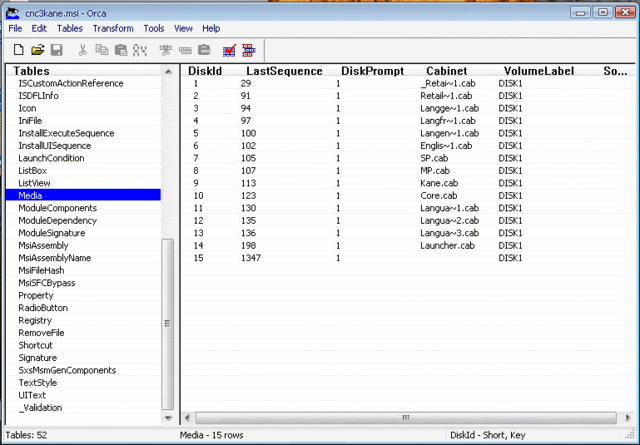Click the Open file folder icon
This screenshot has height=445, width=640.
point(38,50)
